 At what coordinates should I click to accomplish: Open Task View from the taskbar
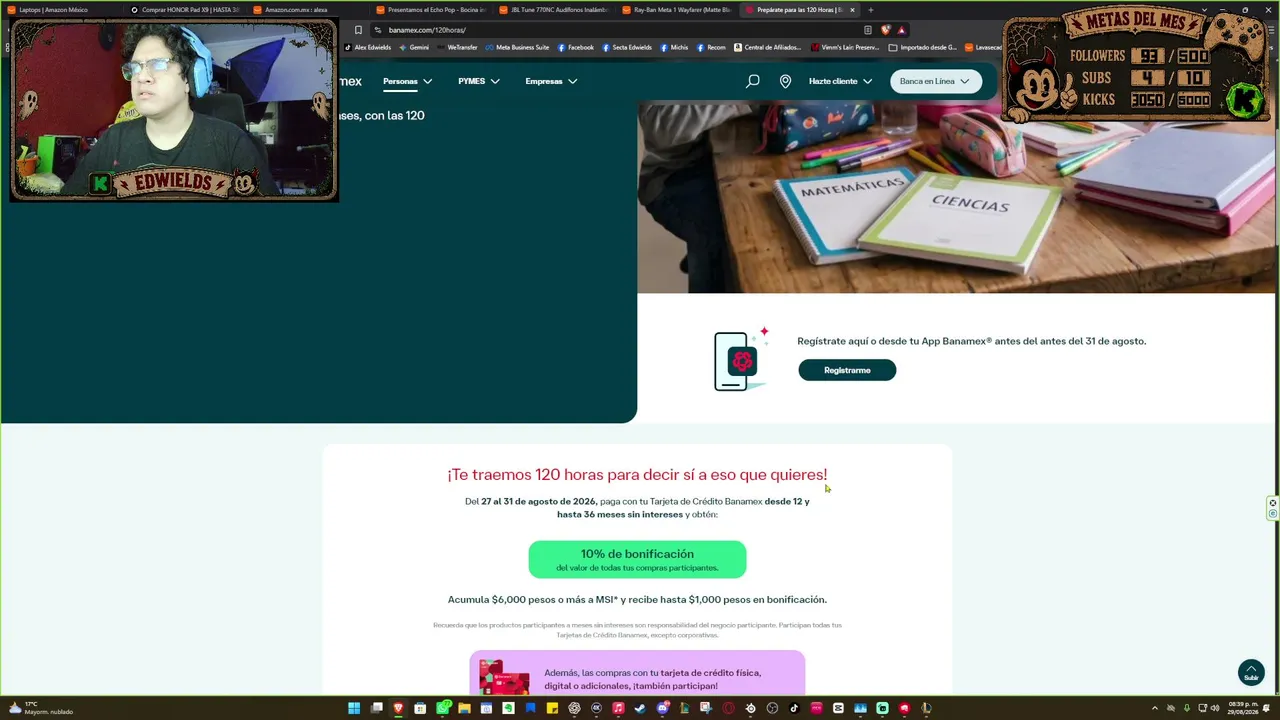[376, 708]
